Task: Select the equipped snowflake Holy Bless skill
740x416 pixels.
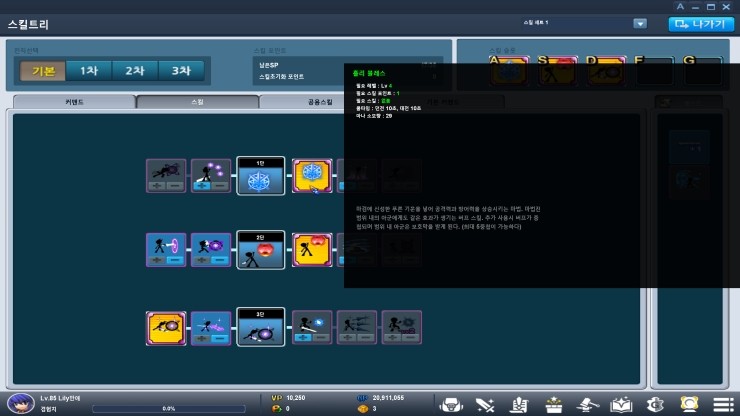Action: pos(312,175)
